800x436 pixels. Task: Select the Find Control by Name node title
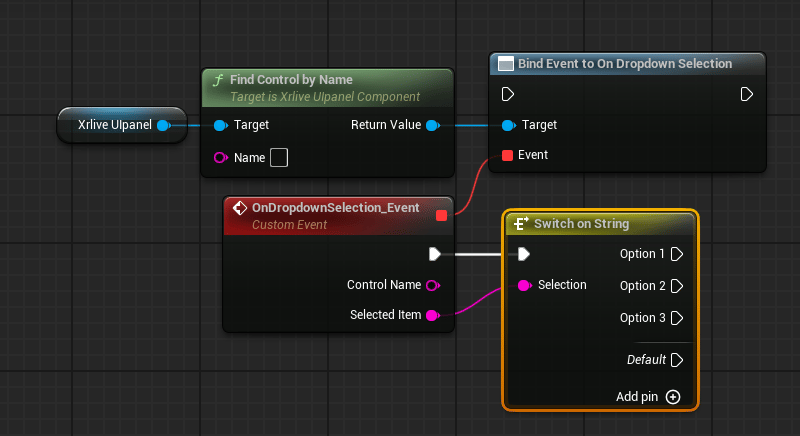(291, 80)
